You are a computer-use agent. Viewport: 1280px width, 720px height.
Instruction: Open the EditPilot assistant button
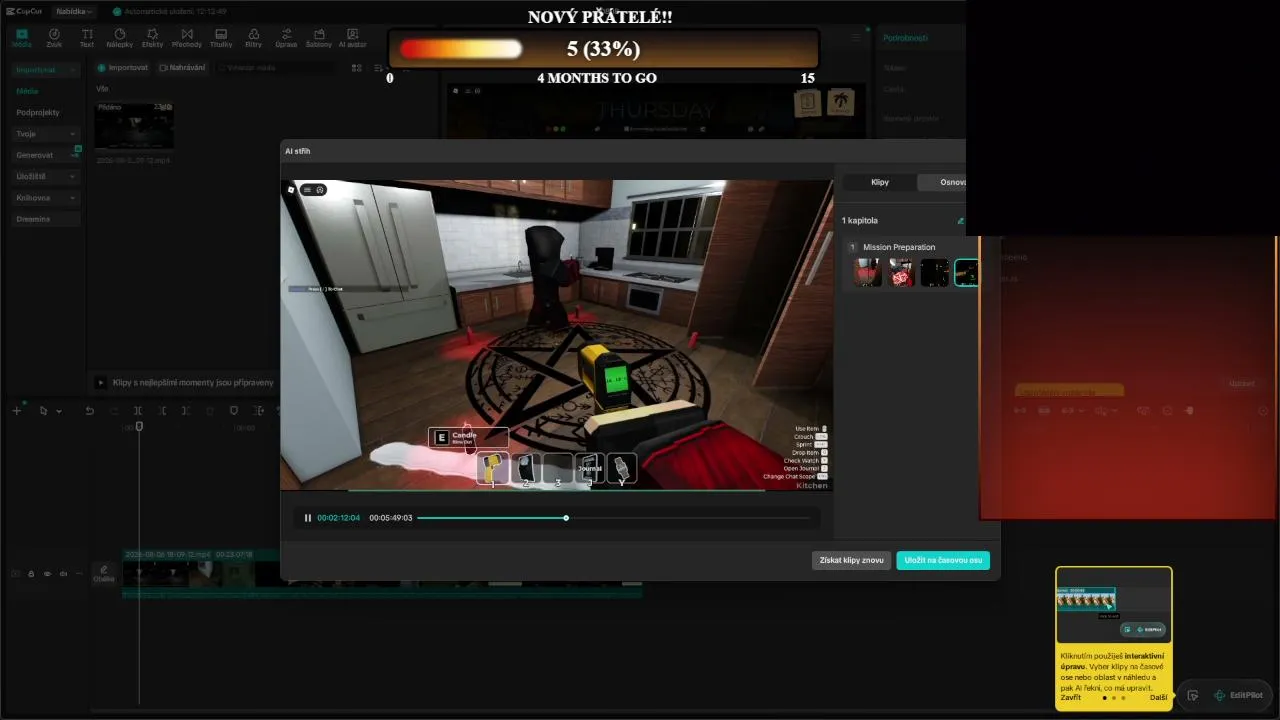point(1238,695)
